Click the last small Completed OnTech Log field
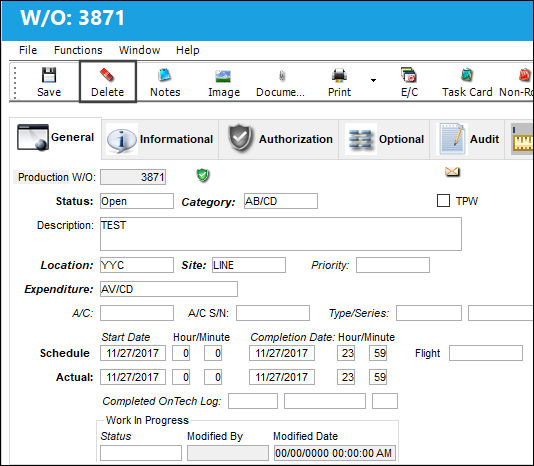Screen dimensions: 534x466 click(385, 401)
